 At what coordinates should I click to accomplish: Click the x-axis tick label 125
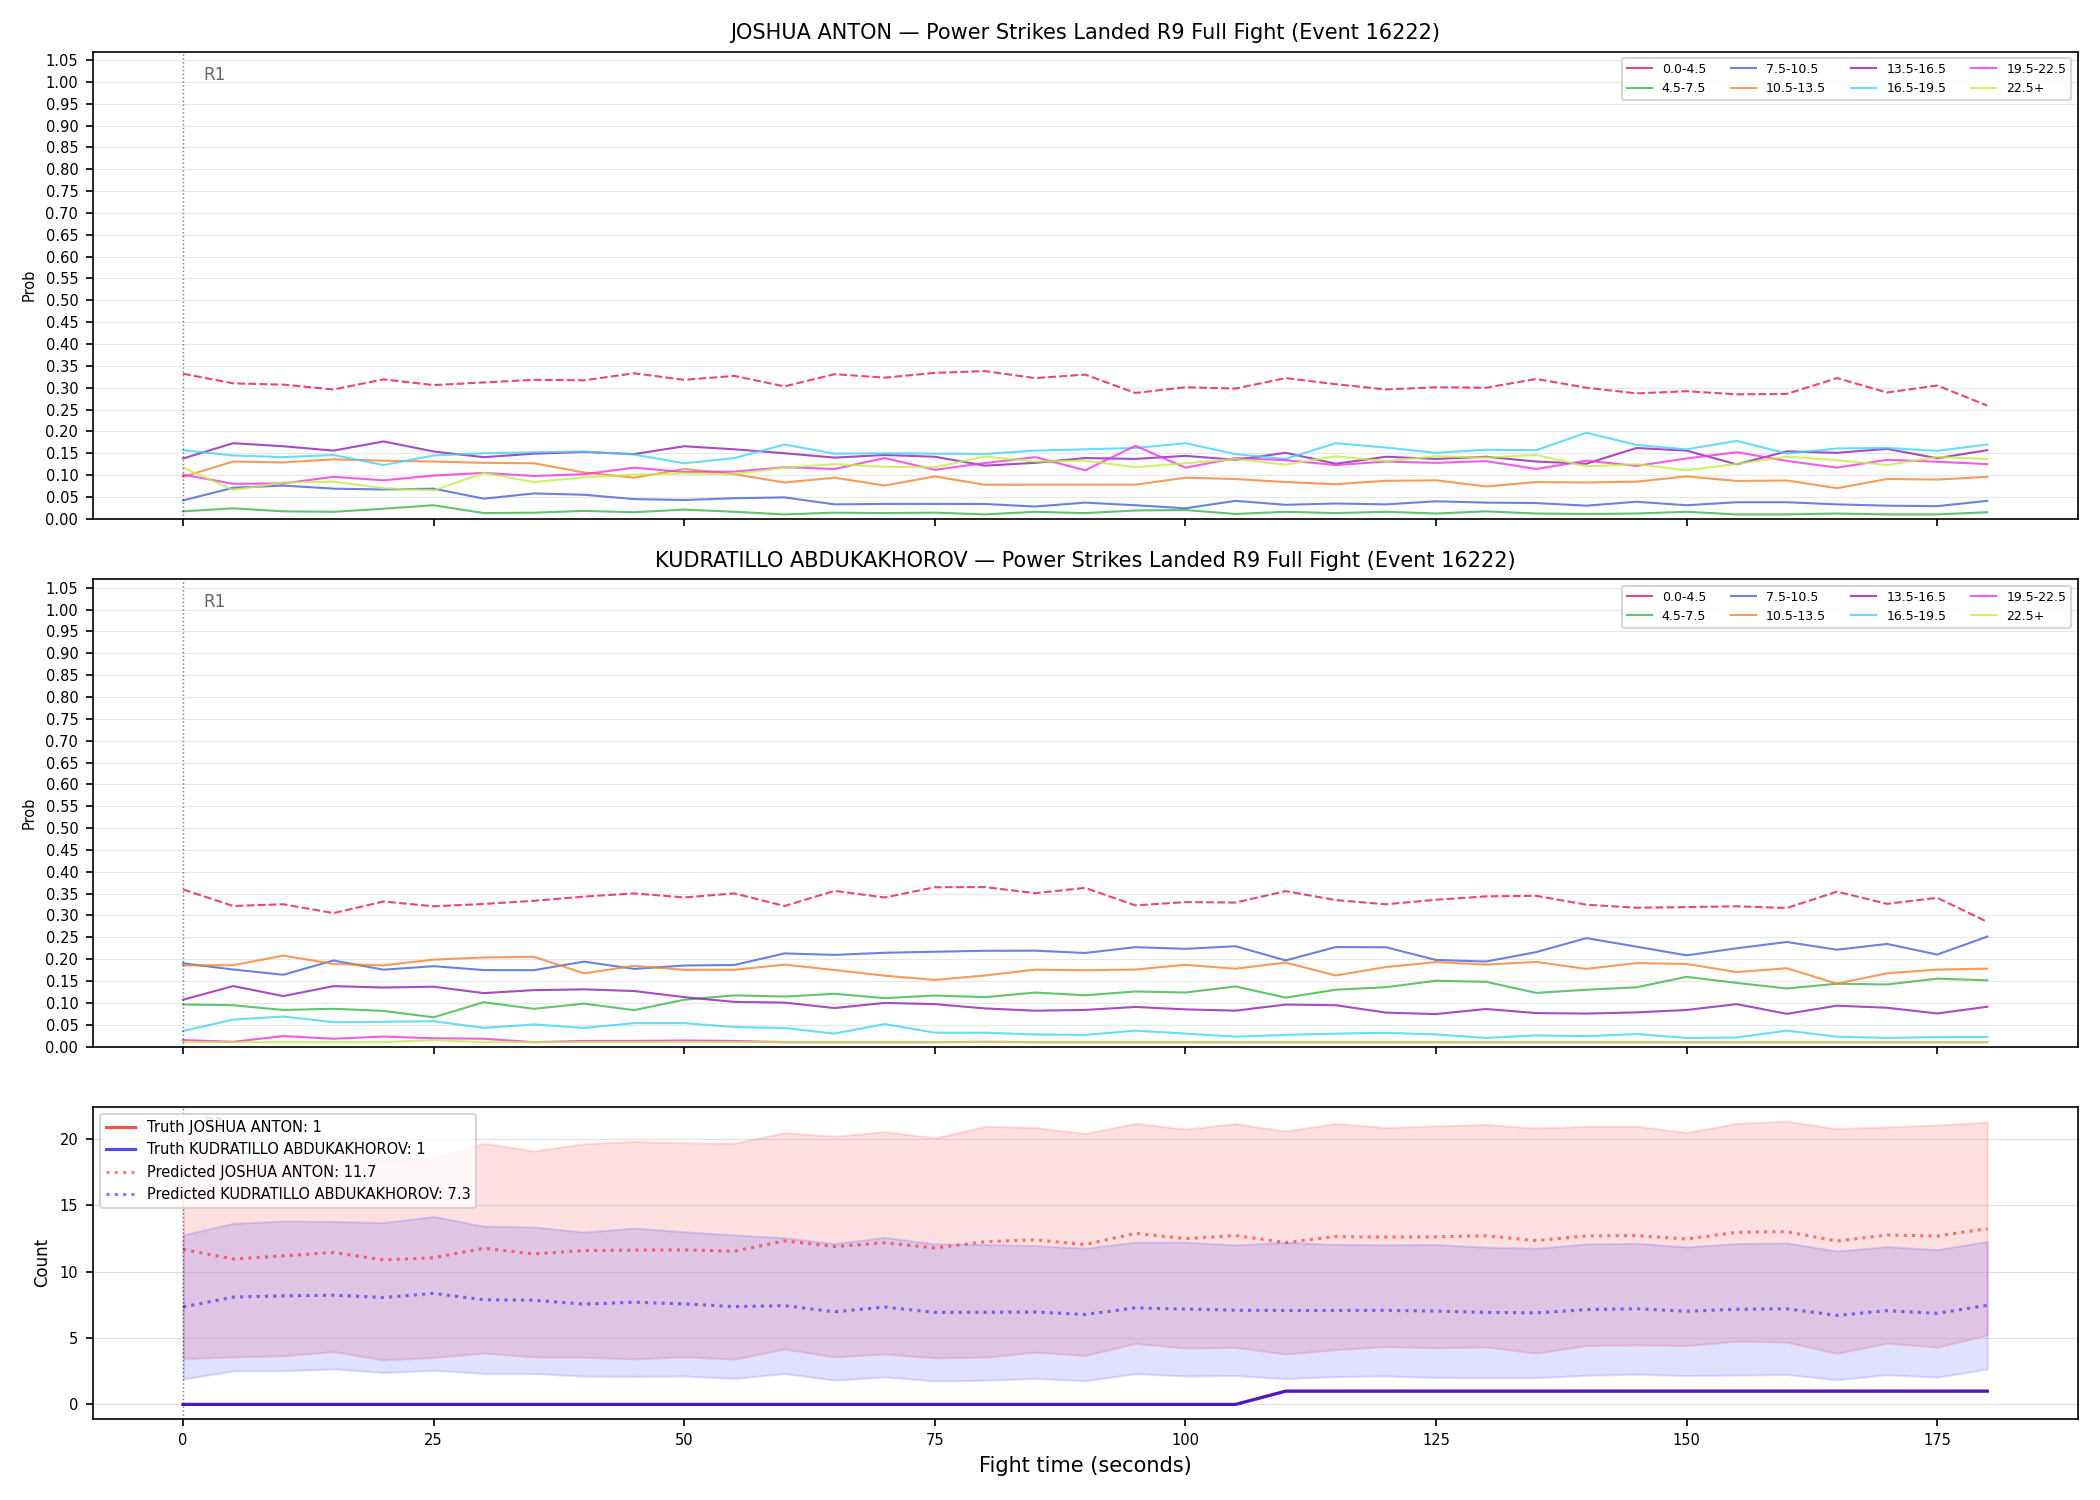pyautogui.click(x=1436, y=1440)
